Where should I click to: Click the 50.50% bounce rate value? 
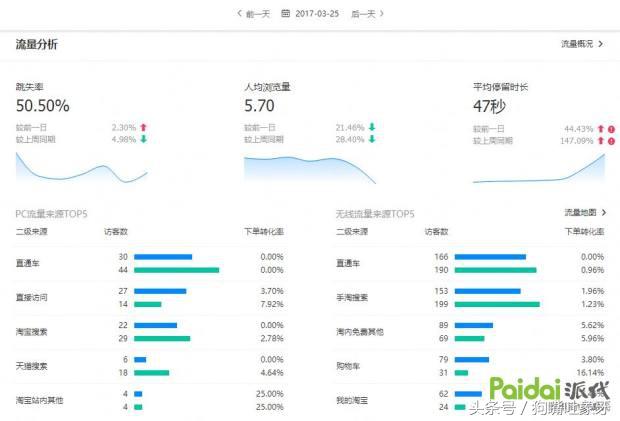43,106
